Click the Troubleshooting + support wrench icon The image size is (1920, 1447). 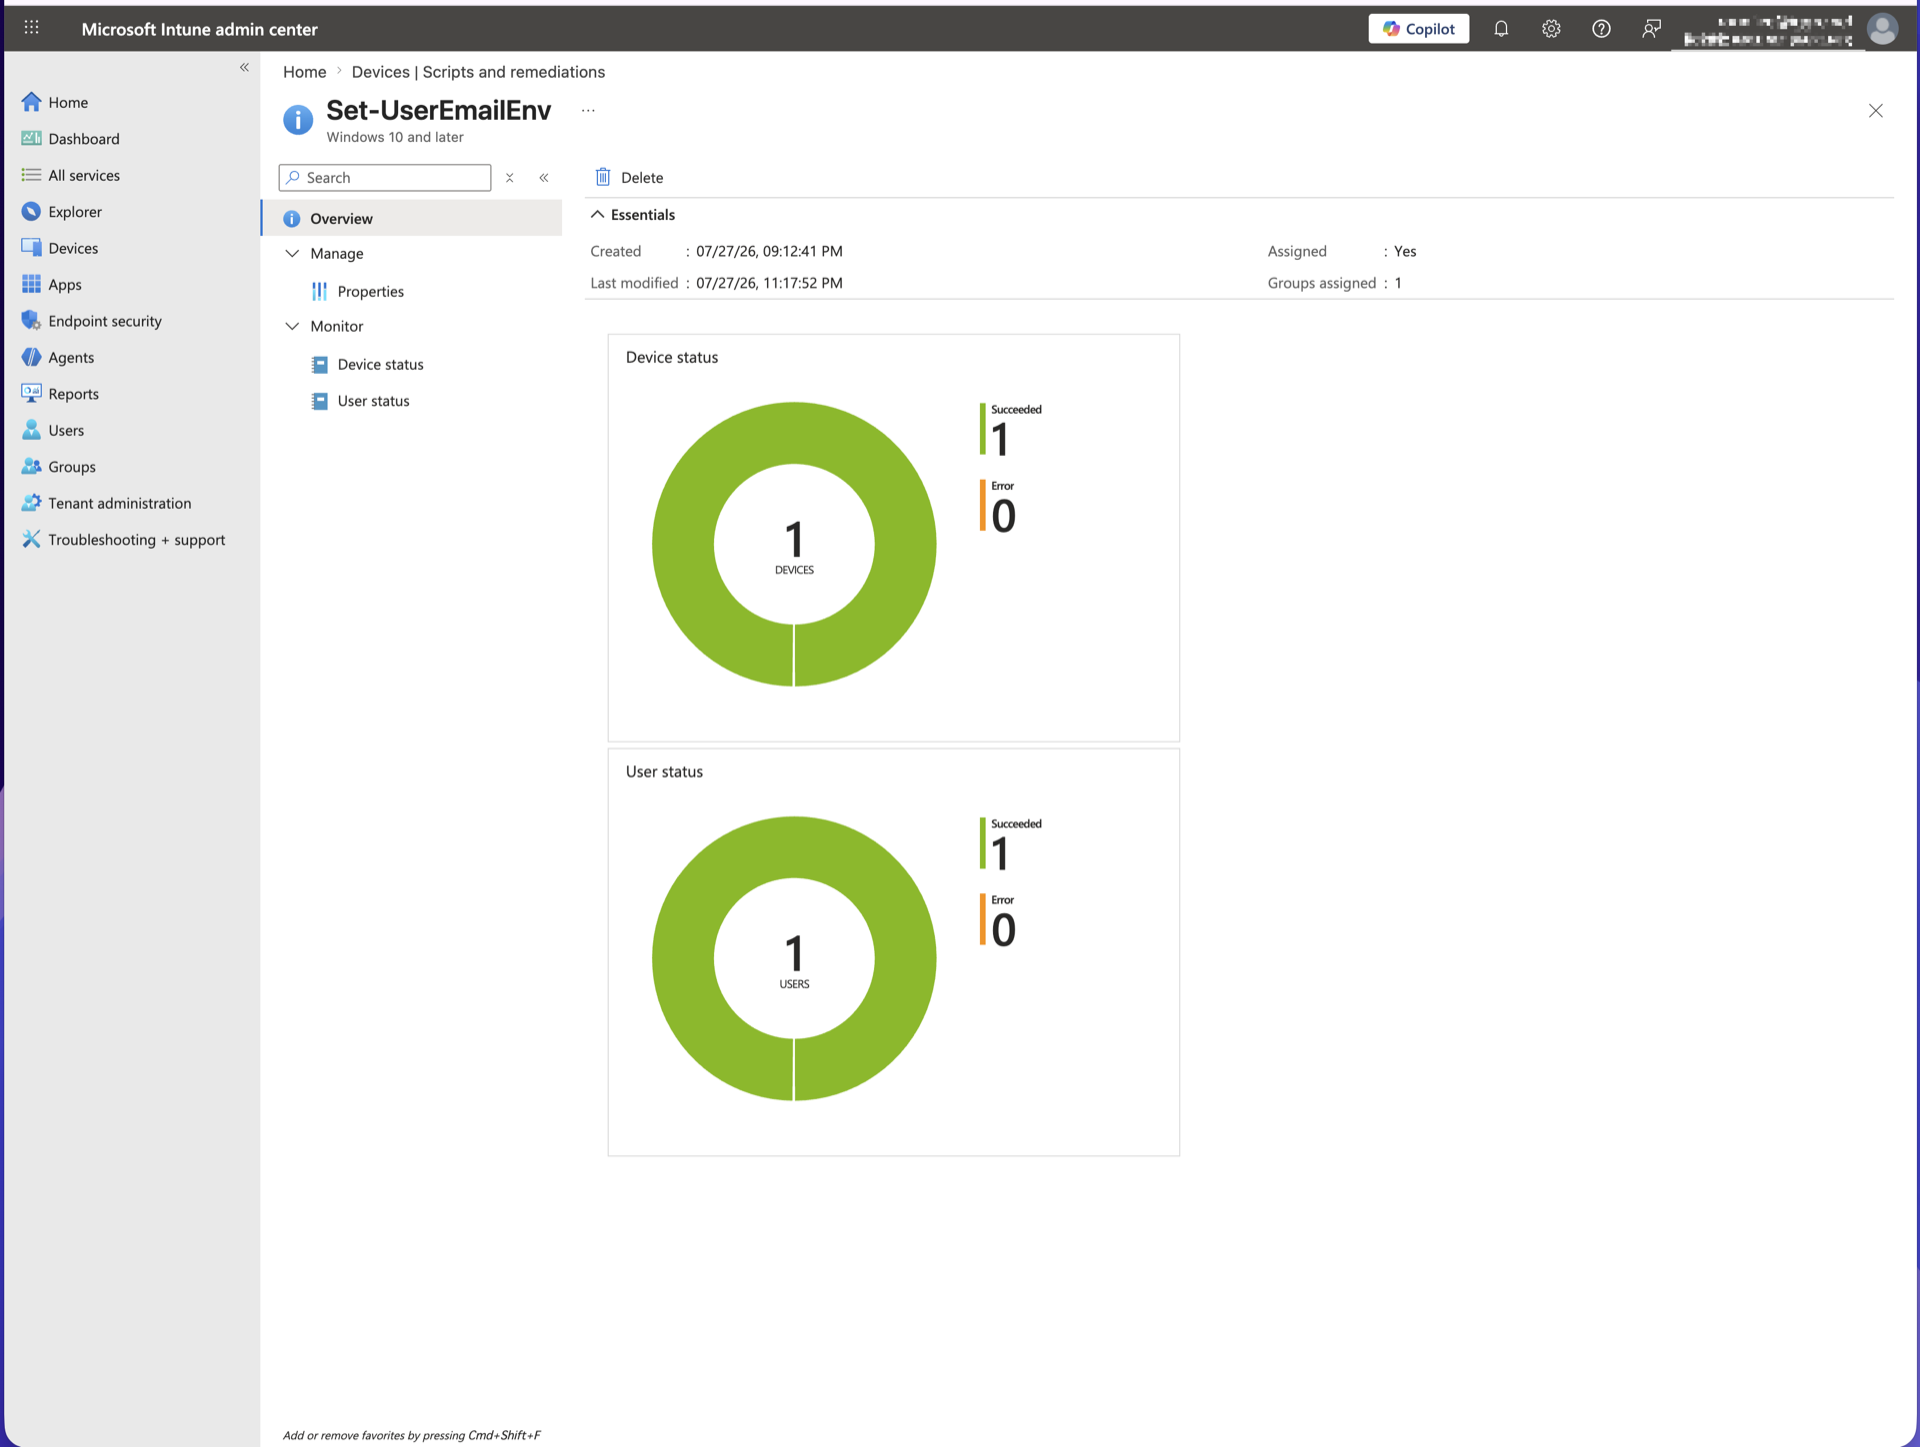[x=31, y=539]
